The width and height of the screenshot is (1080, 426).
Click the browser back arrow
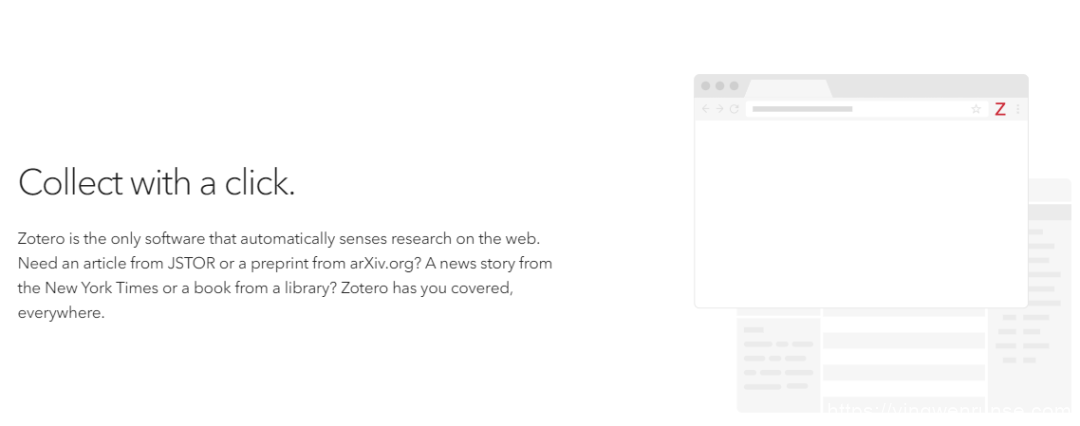pyautogui.click(x=705, y=109)
